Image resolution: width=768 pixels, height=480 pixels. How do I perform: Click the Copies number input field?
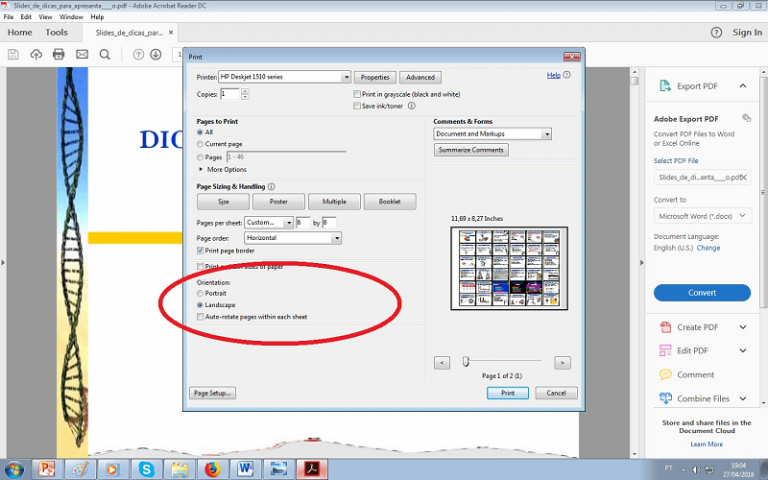click(x=229, y=94)
